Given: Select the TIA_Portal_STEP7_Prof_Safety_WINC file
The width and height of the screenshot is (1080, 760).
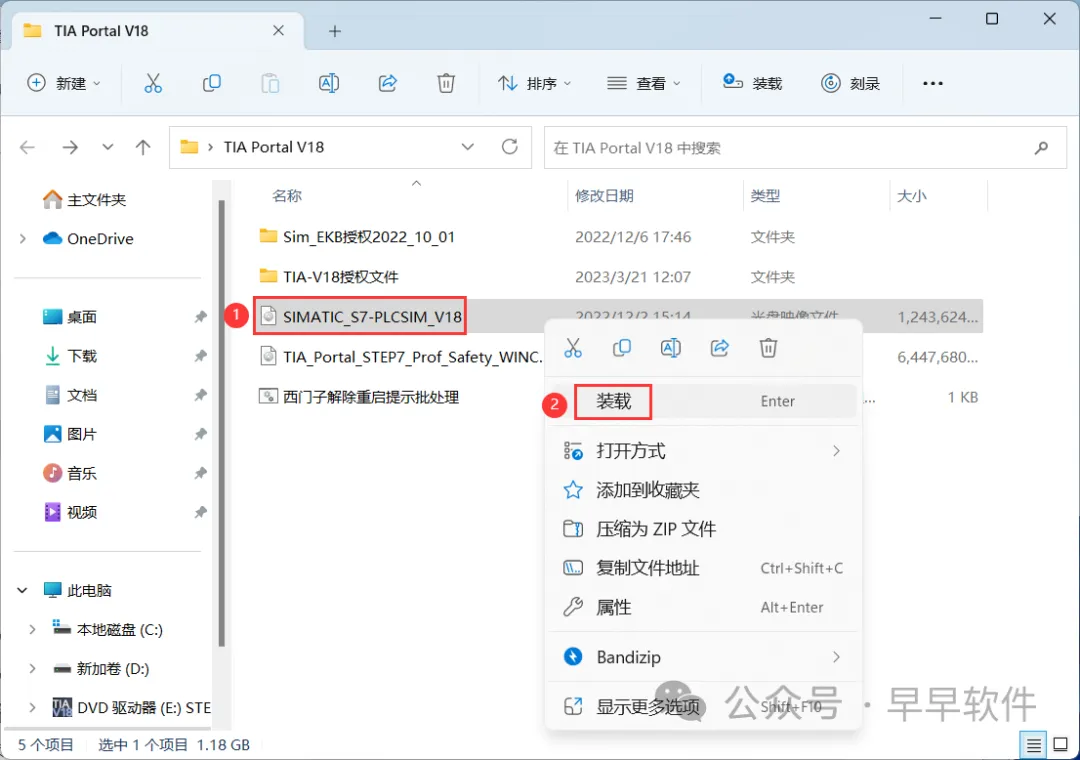Looking at the screenshot, I should (401, 357).
